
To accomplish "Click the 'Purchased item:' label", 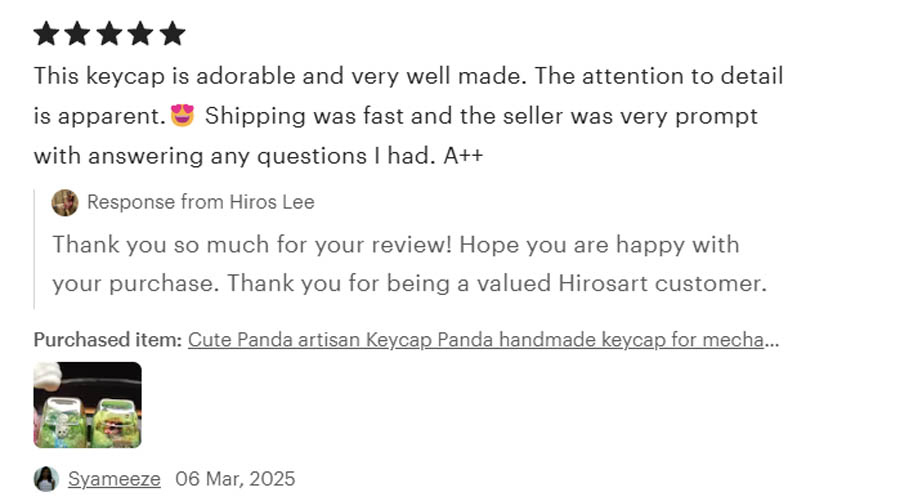I will point(108,340).
